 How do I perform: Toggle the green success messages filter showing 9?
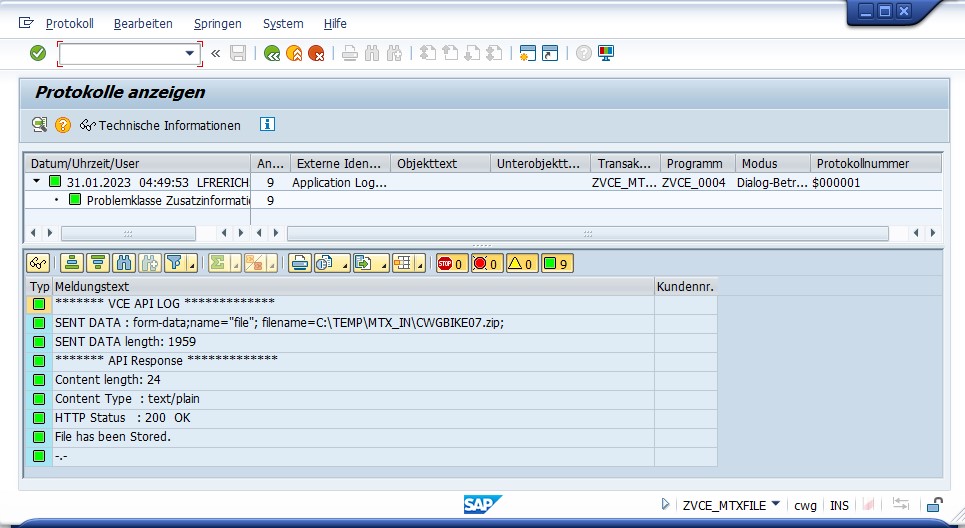[557, 263]
